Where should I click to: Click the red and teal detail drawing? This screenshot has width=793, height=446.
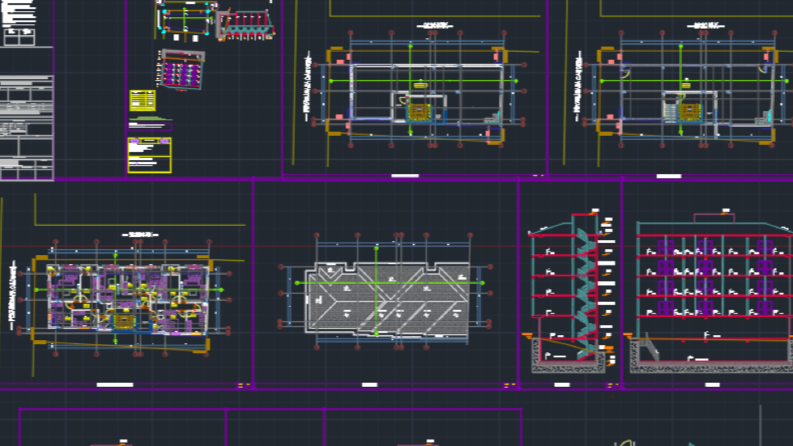click(x=245, y=25)
